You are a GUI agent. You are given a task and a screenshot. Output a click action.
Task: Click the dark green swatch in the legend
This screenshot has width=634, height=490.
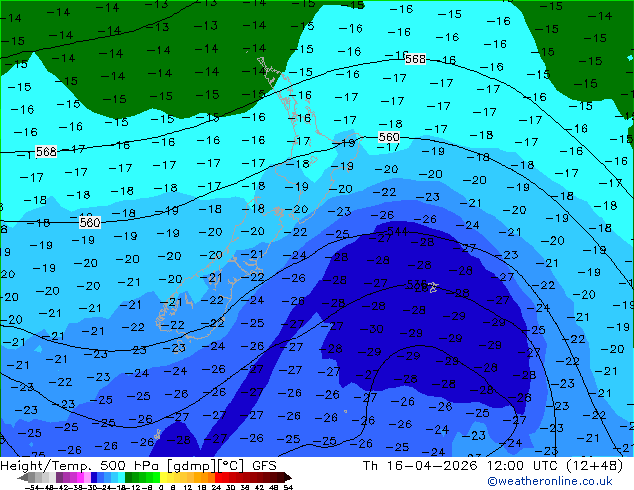tap(128, 477)
